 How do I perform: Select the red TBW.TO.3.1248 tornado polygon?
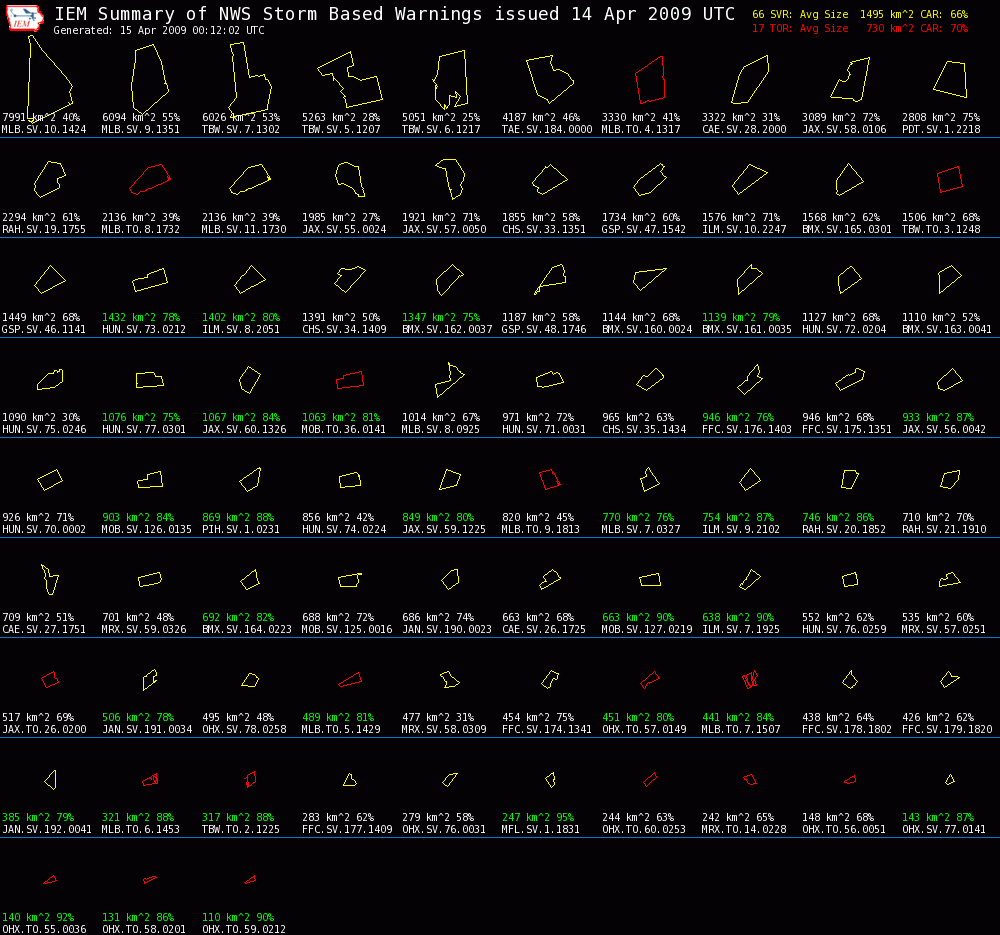[x=950, y=179]
